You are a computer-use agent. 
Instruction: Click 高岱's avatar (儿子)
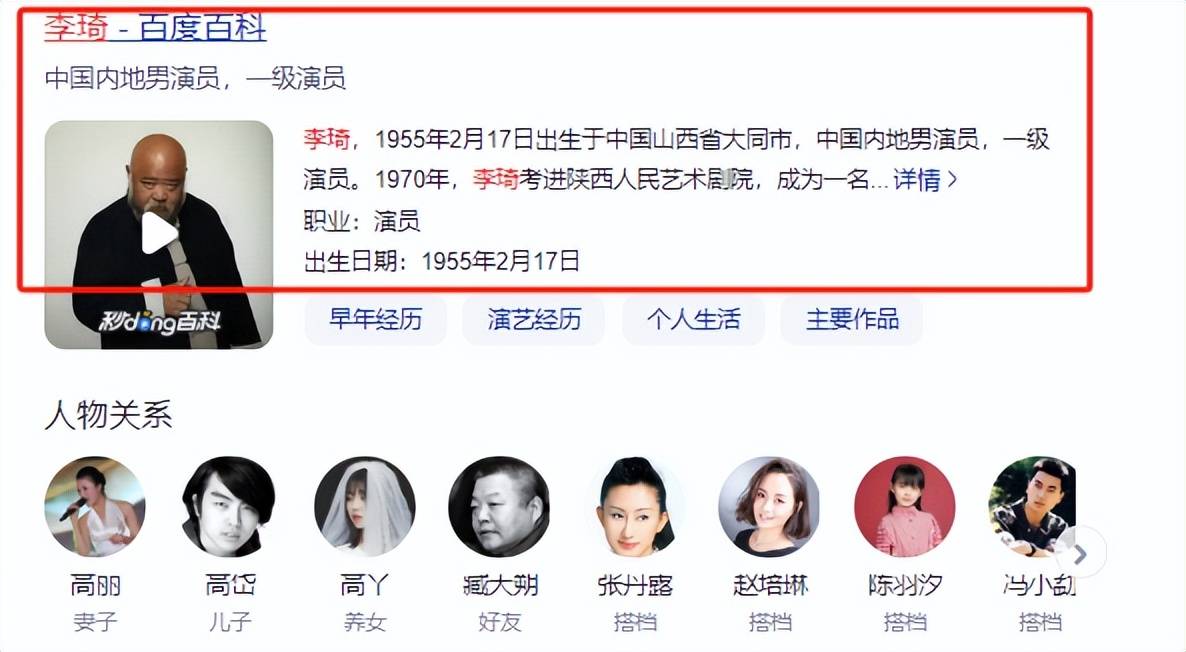coord(229,507)
